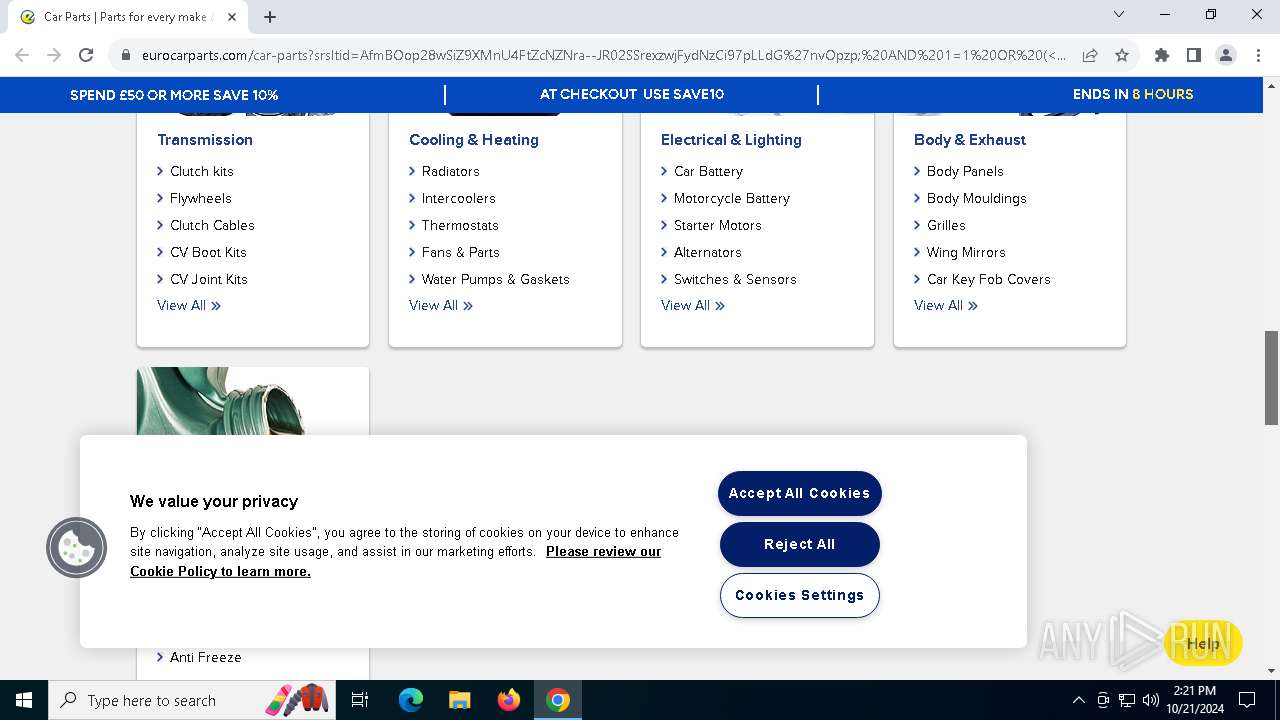Viewport: 1280px width, 720px height.
Task: Open File Explorer from taskbar
Action: (459, 700)
